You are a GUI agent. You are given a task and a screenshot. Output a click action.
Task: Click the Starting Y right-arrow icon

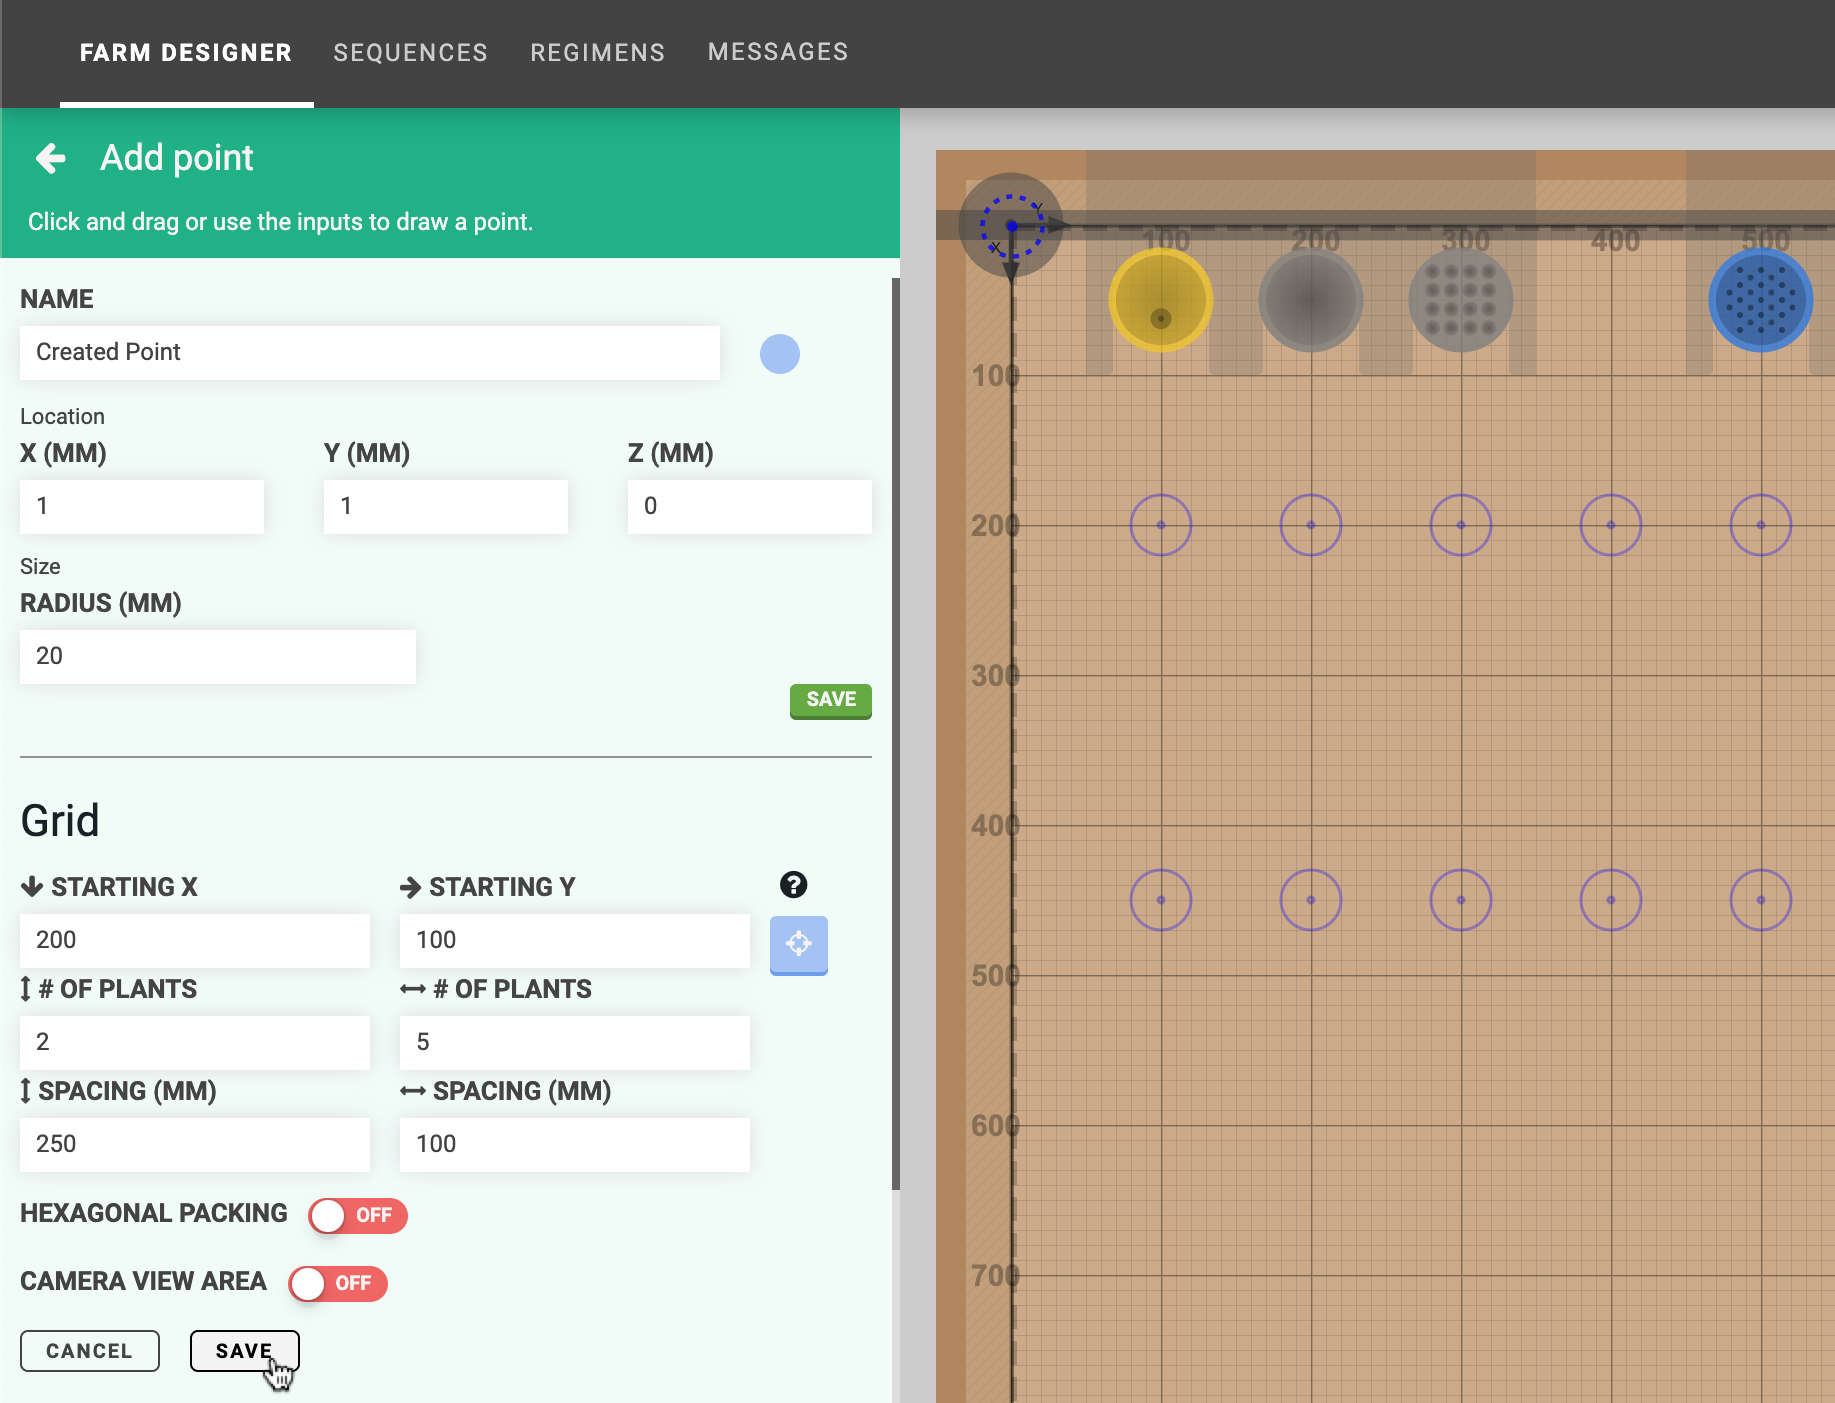click(410, 885)
